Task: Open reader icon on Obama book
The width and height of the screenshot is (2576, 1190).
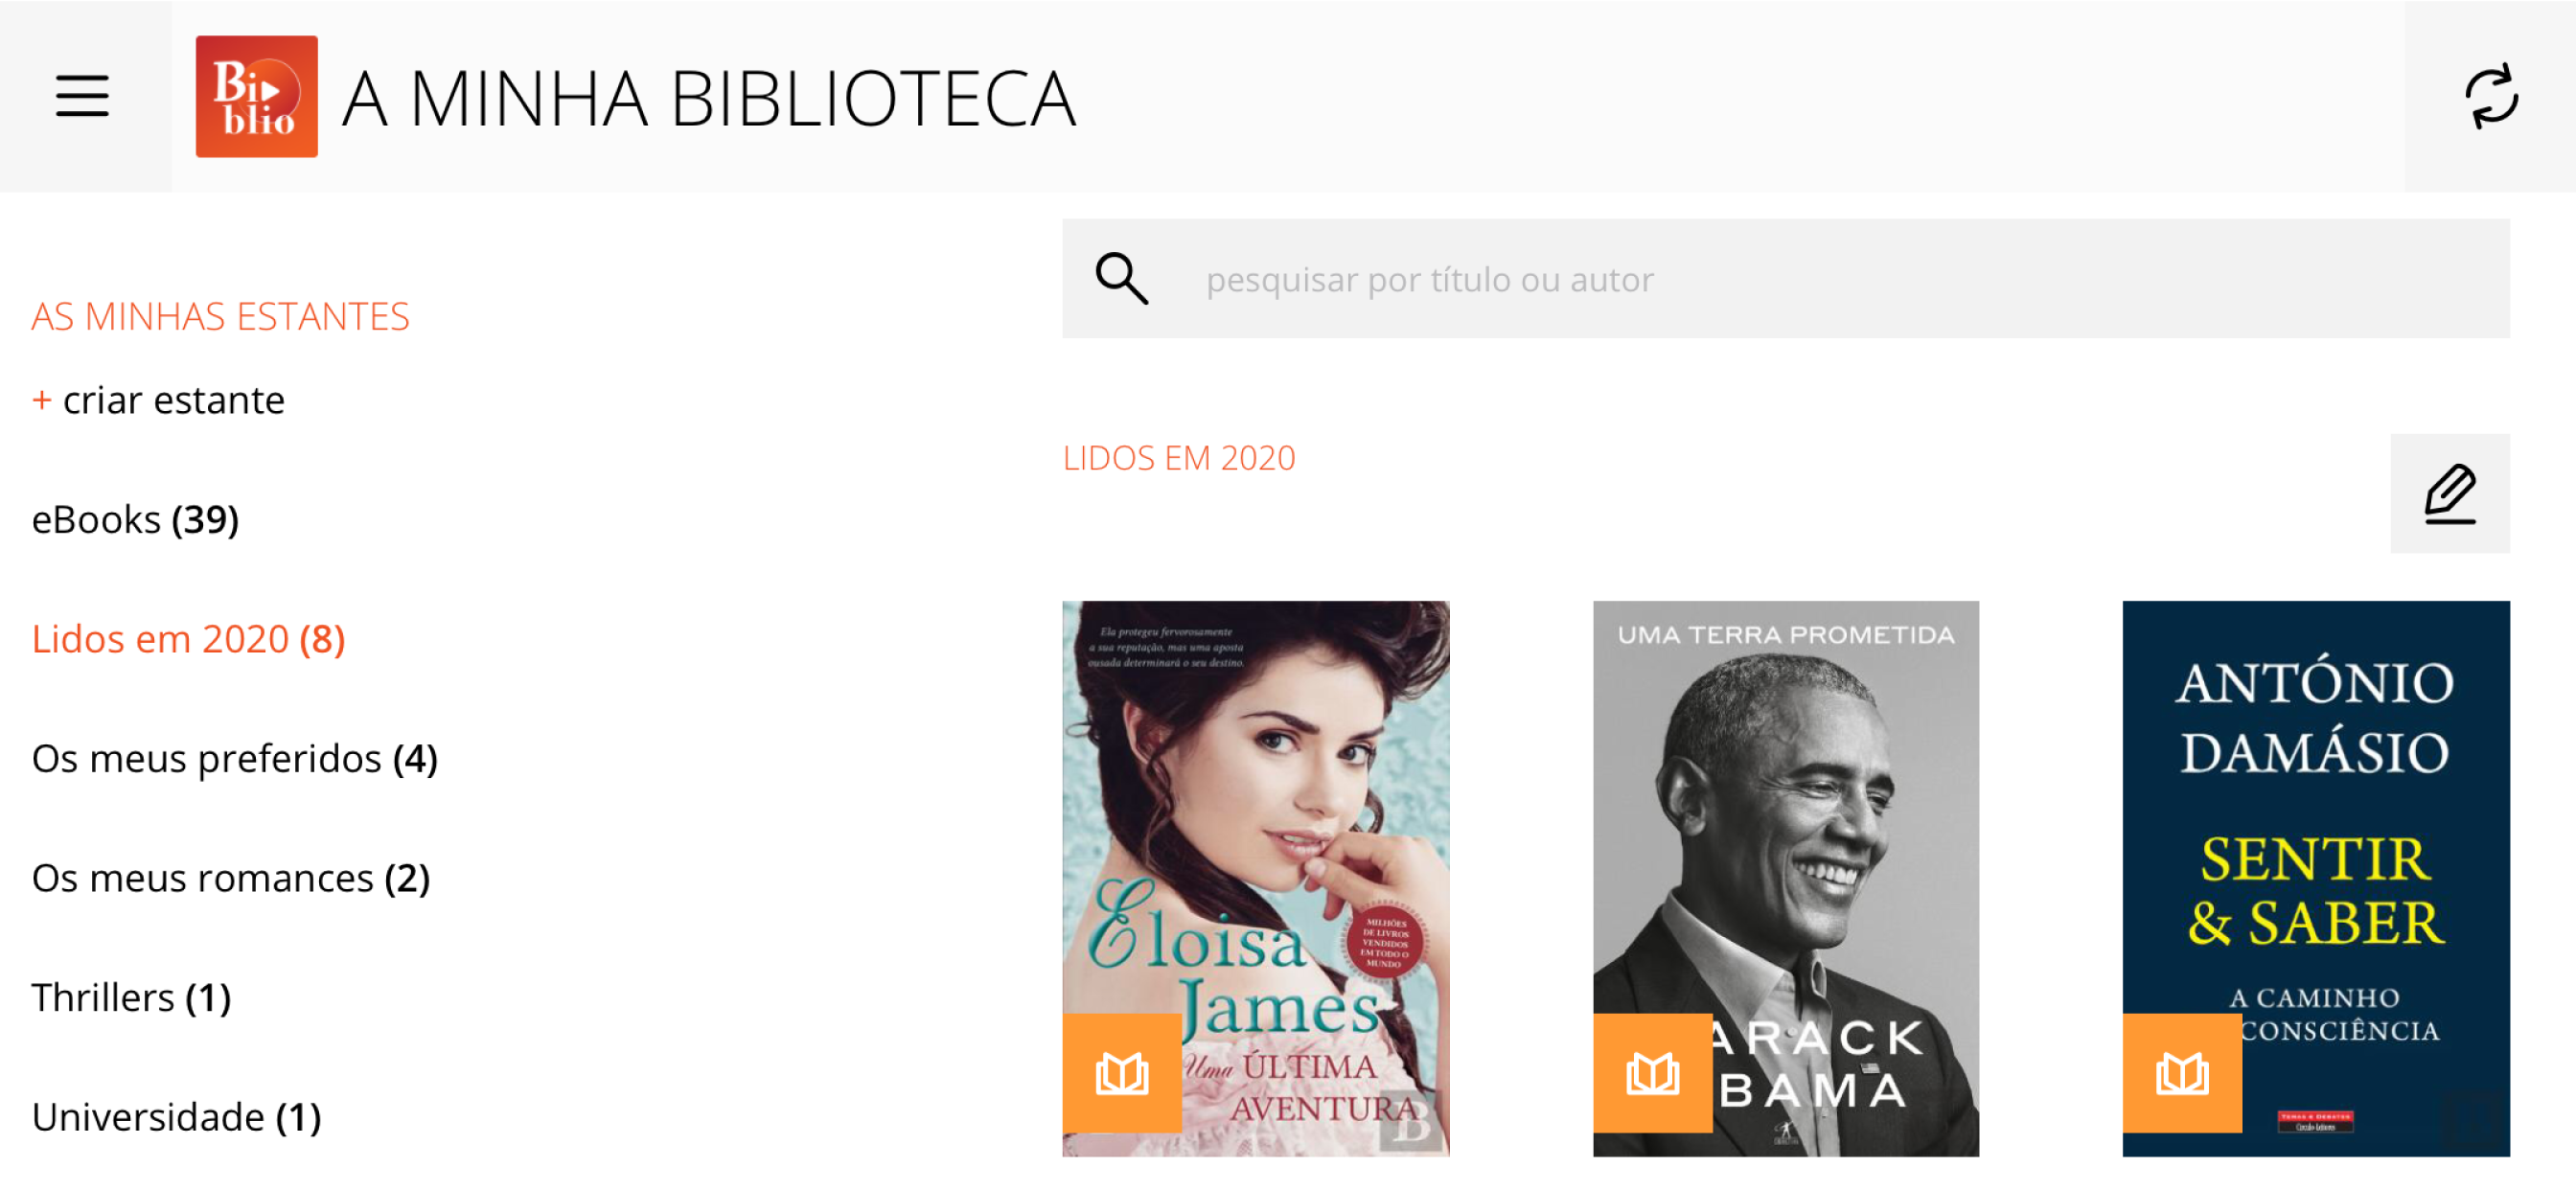Action: point(1652,1072)
